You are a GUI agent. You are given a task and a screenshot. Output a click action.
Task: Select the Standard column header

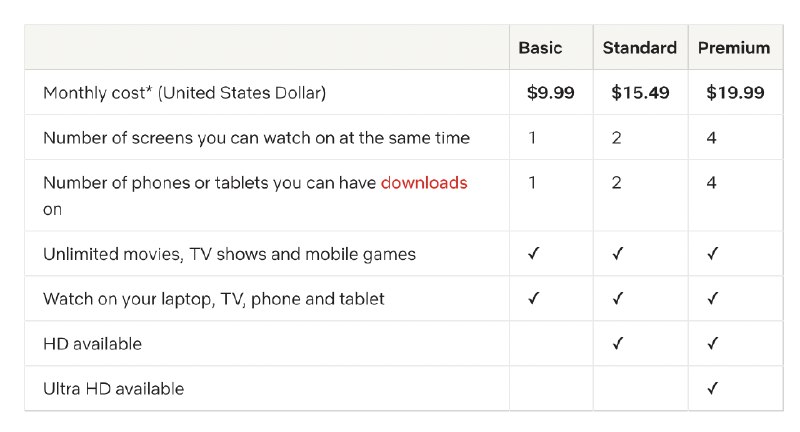tap(639, 48)
